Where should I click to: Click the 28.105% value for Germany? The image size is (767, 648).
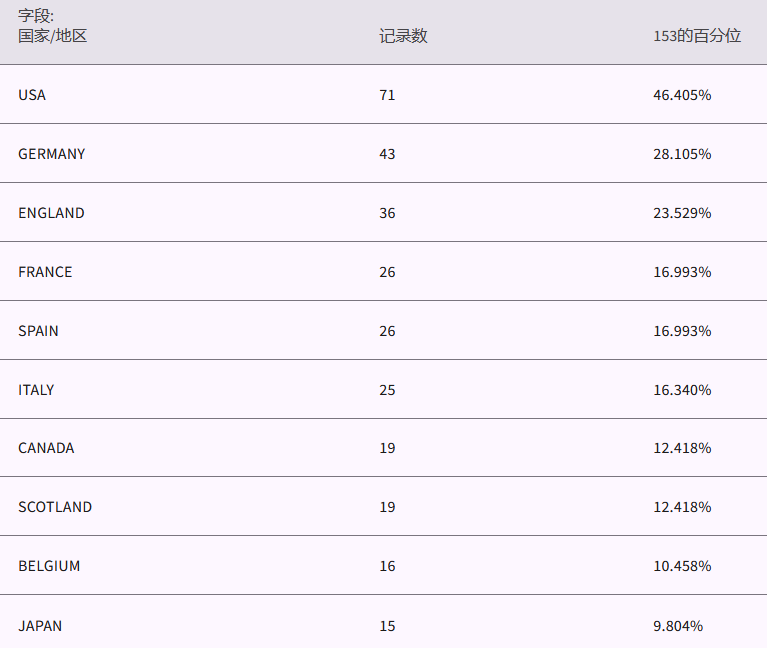coord(682,154)
